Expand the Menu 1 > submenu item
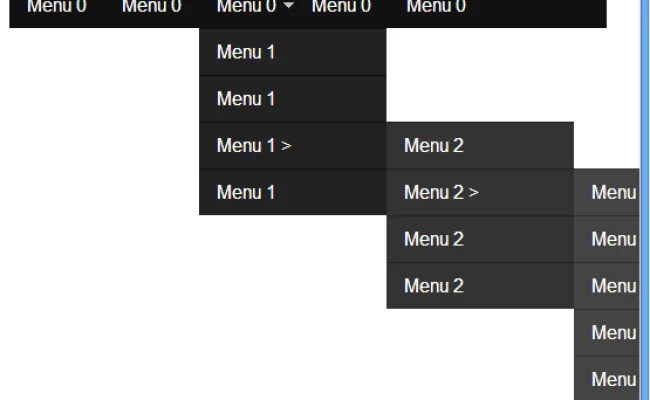The image size is (650, 400). coord(293,145)
